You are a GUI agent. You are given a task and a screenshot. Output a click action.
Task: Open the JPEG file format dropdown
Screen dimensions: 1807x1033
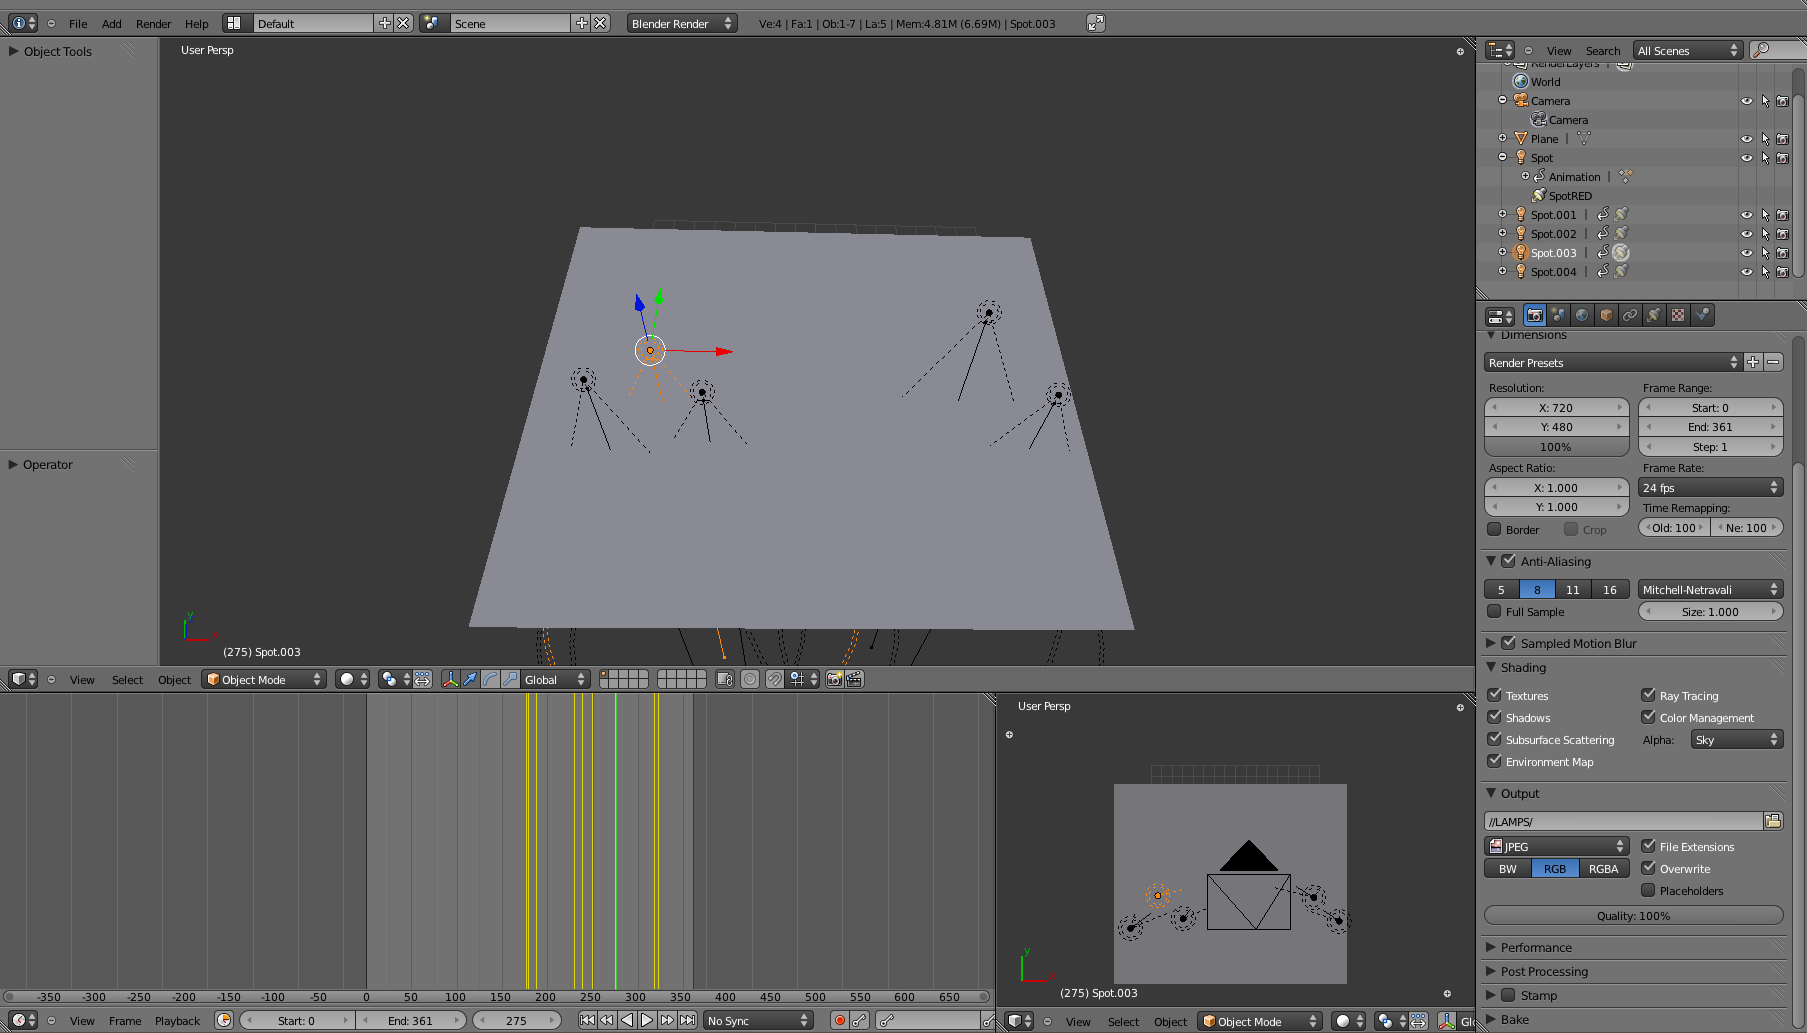click(x=1556, y=846)
